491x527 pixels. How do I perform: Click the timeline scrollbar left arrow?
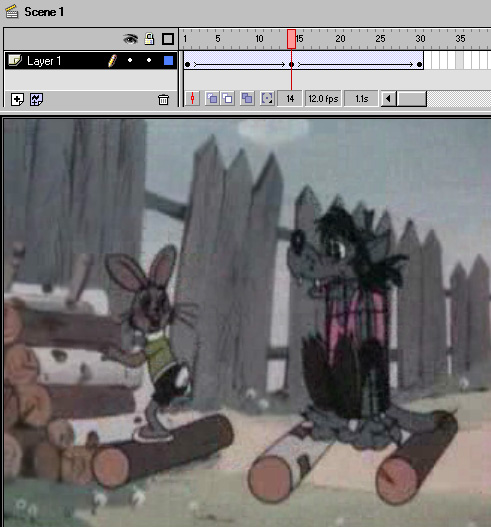(x=388, y=99)
